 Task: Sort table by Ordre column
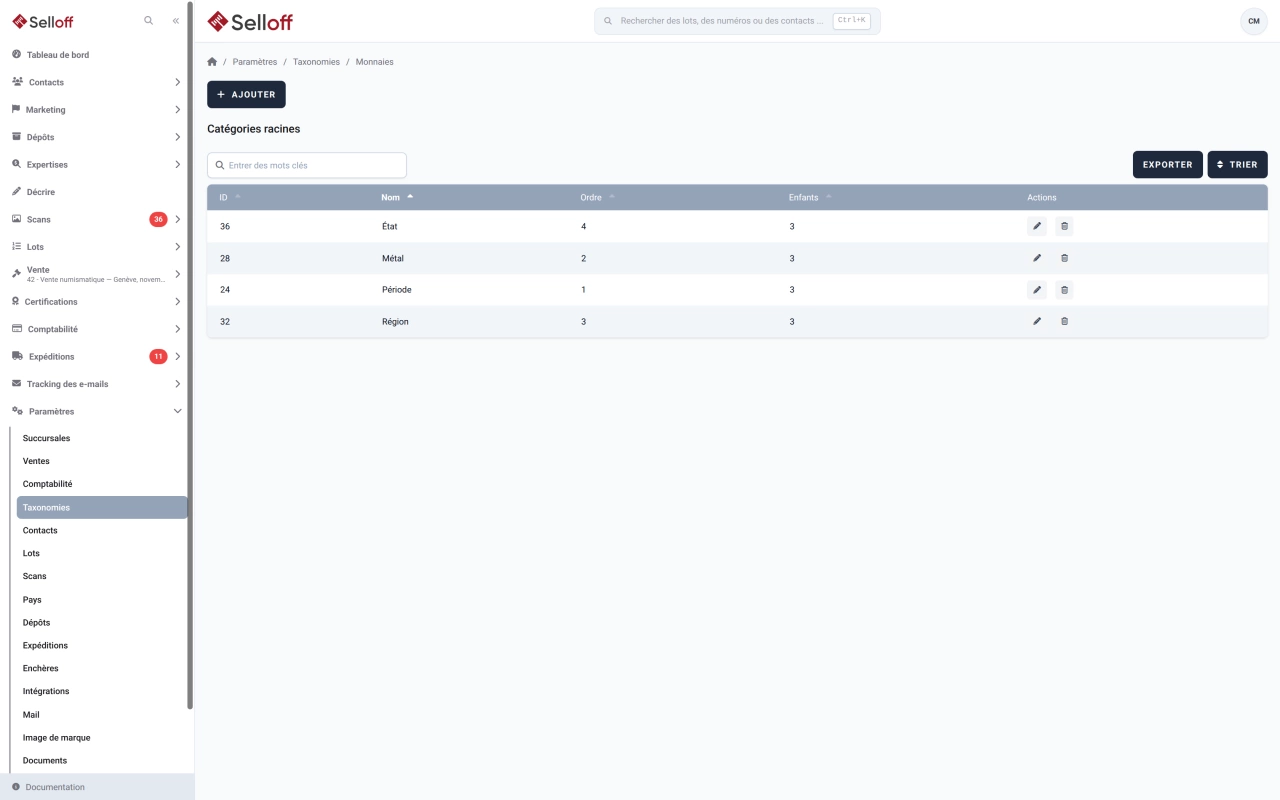point(597,197)
